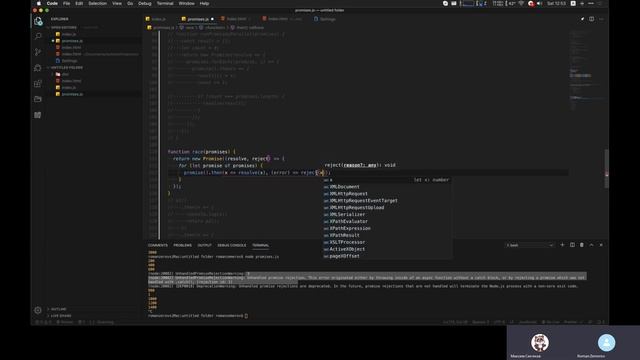The height and width of the screenshot is (360, 640).
Task: Click the volume icon in macOS menu bar
Action: 539,3
